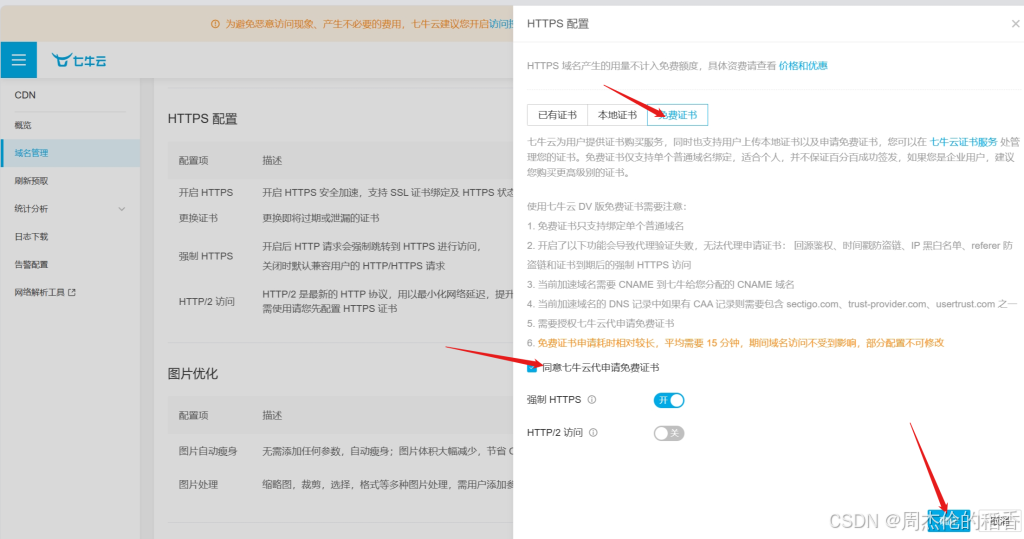Viewport: 1024px width, 539px height.
Task: Turn off the 强制 HTTPS switch
Action: pos(669,400)
